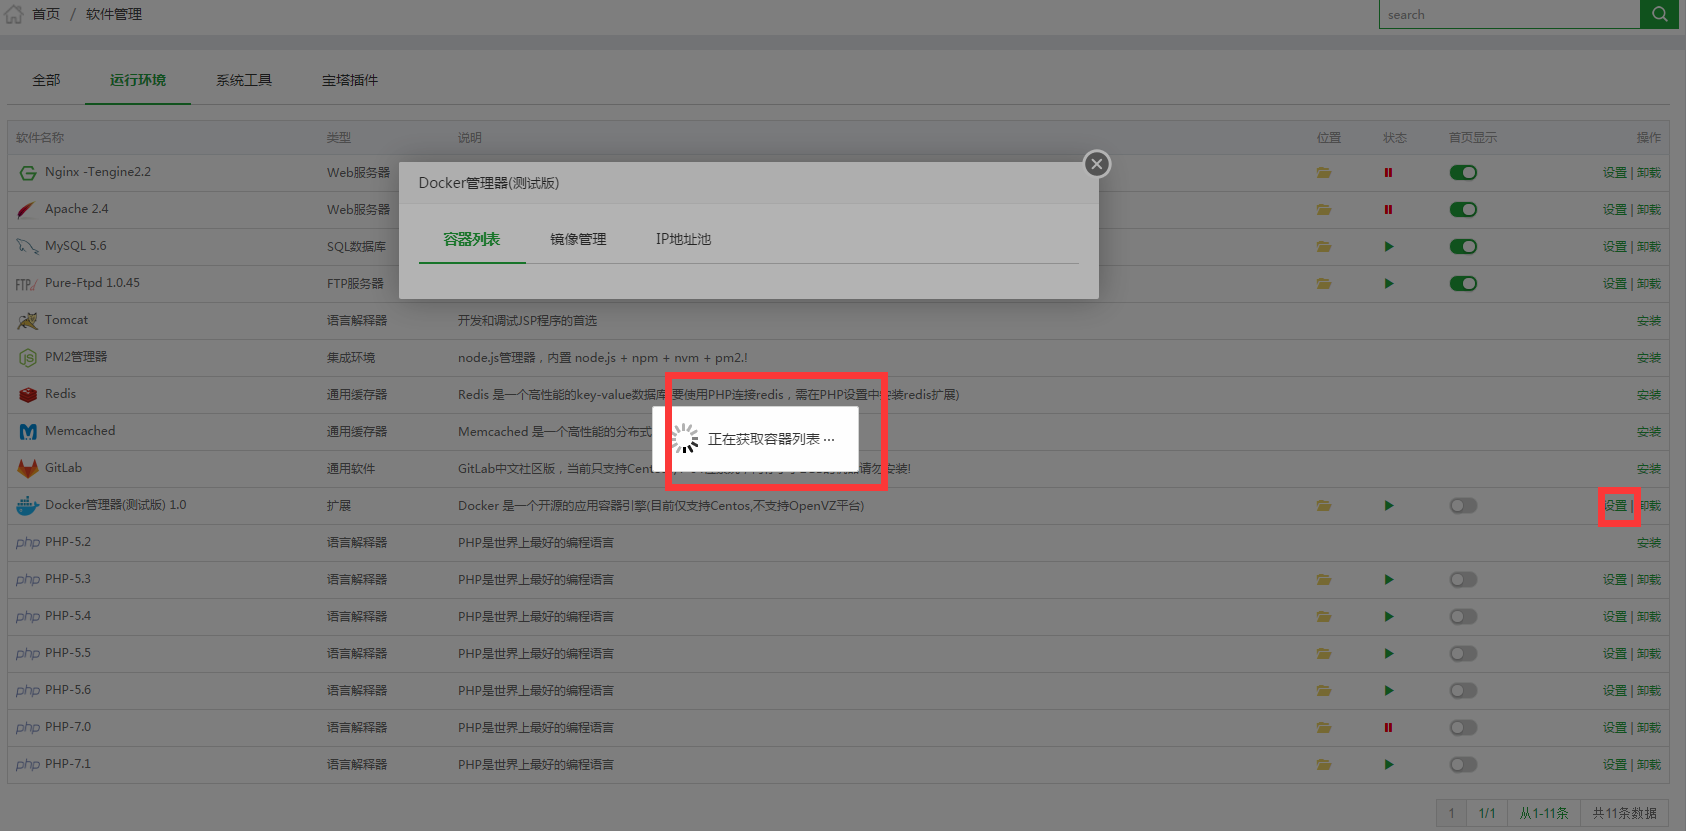Click the 首页 breadcrumb link

pyautogui.click(x=46, y=14)
